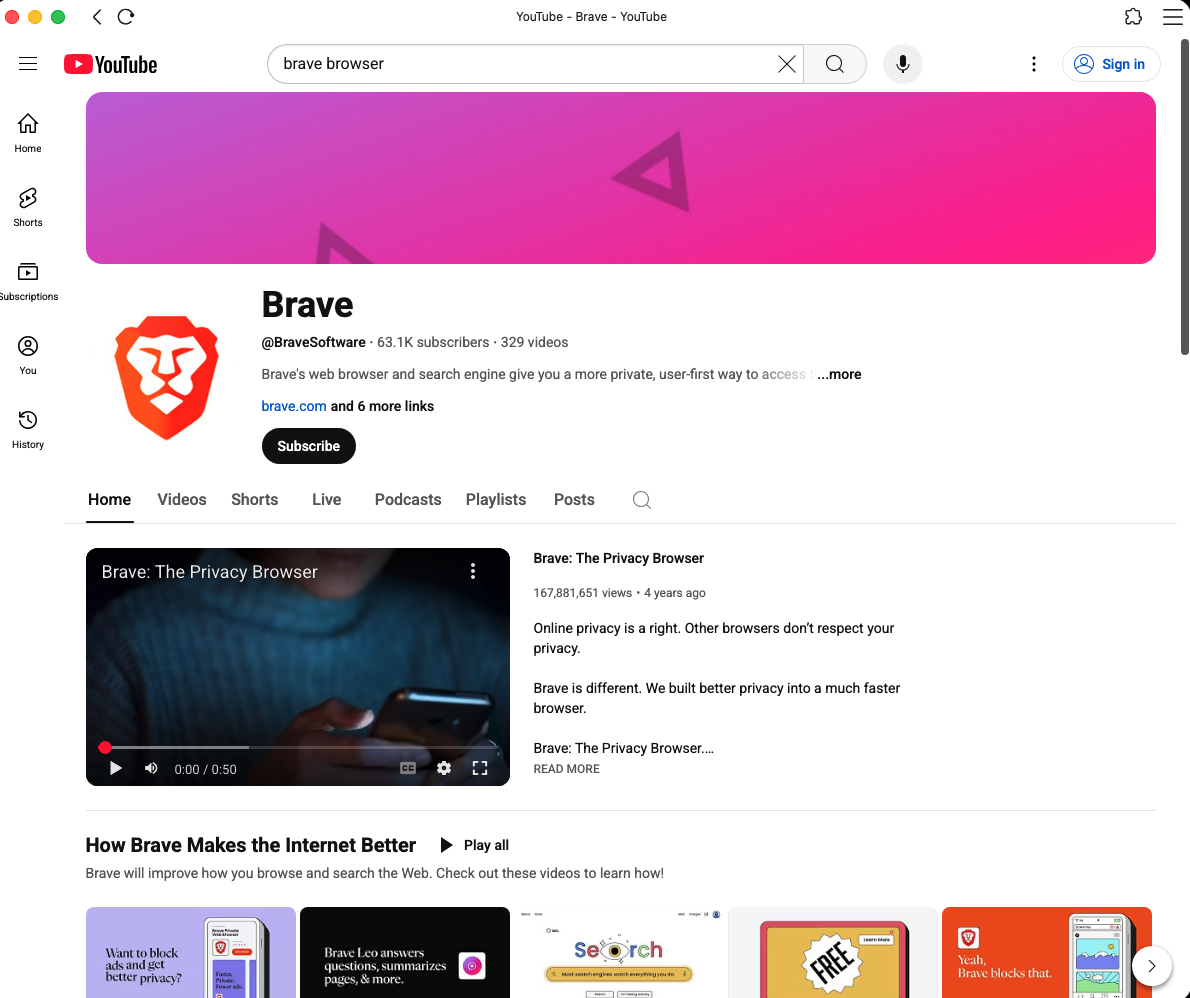This screenshot has width=1190, height=998.
Task: Switch to the Playlists tab
Action: (x=496, y=499)
